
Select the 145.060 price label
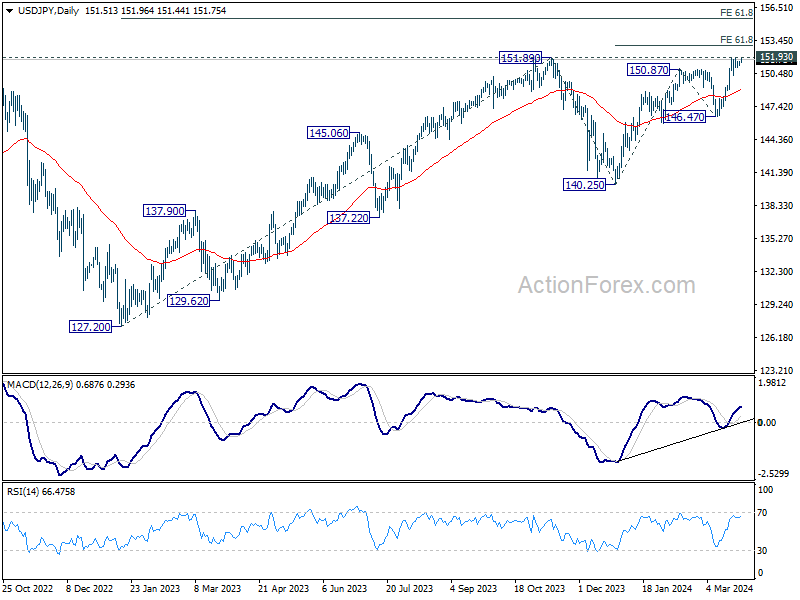pyautogui.click(x=329, y=133)
